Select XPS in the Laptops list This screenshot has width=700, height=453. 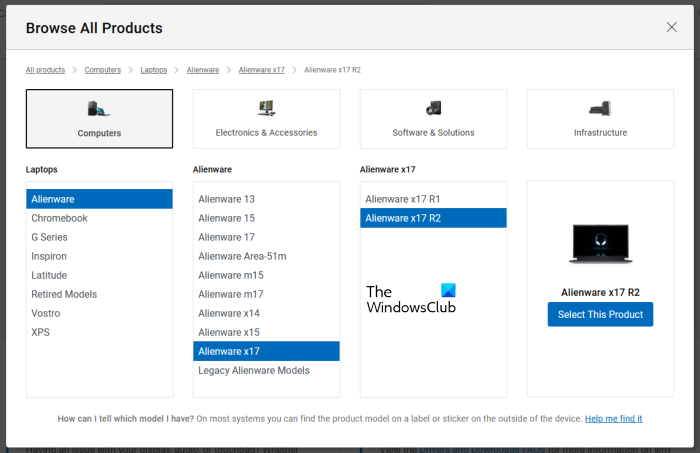click(40, 332)
